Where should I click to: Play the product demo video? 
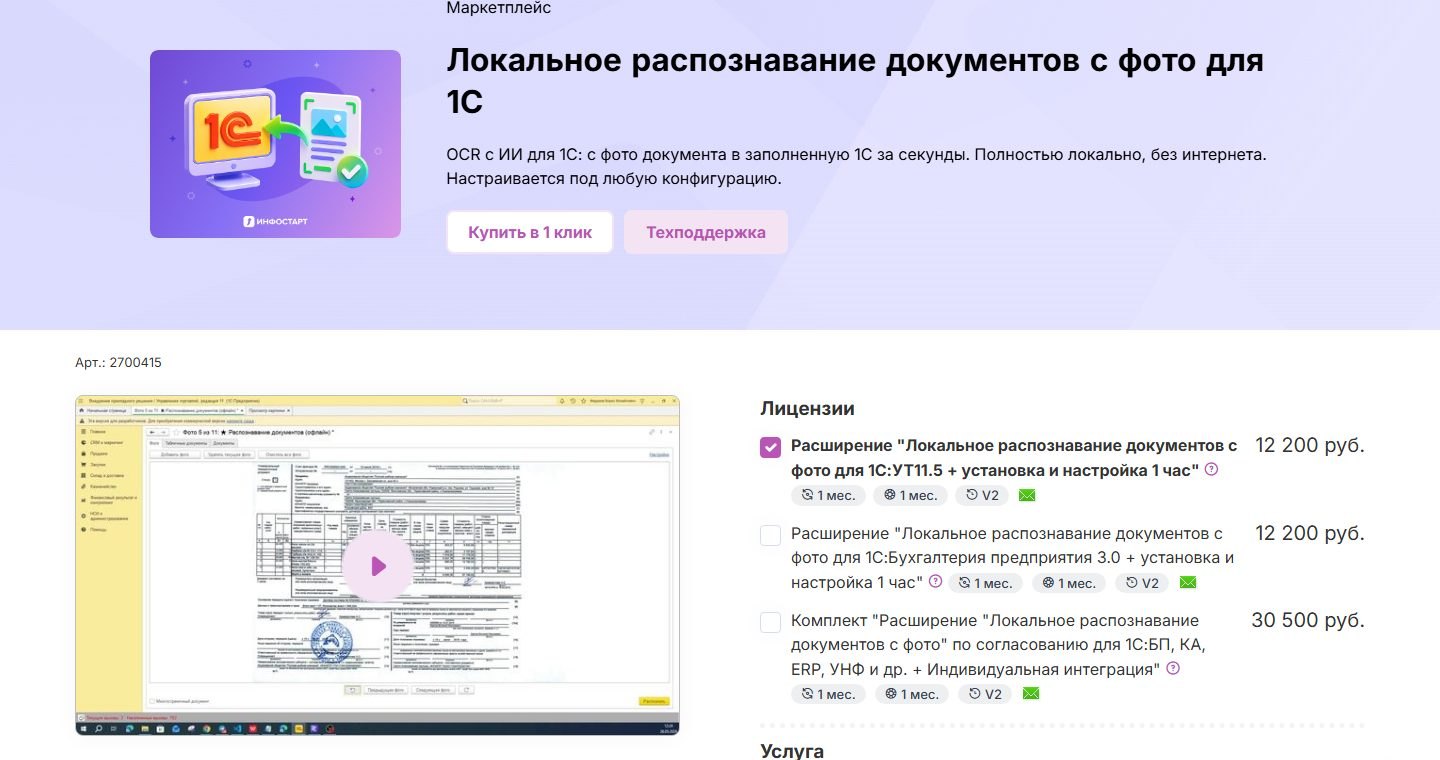[x=378, y=566]
